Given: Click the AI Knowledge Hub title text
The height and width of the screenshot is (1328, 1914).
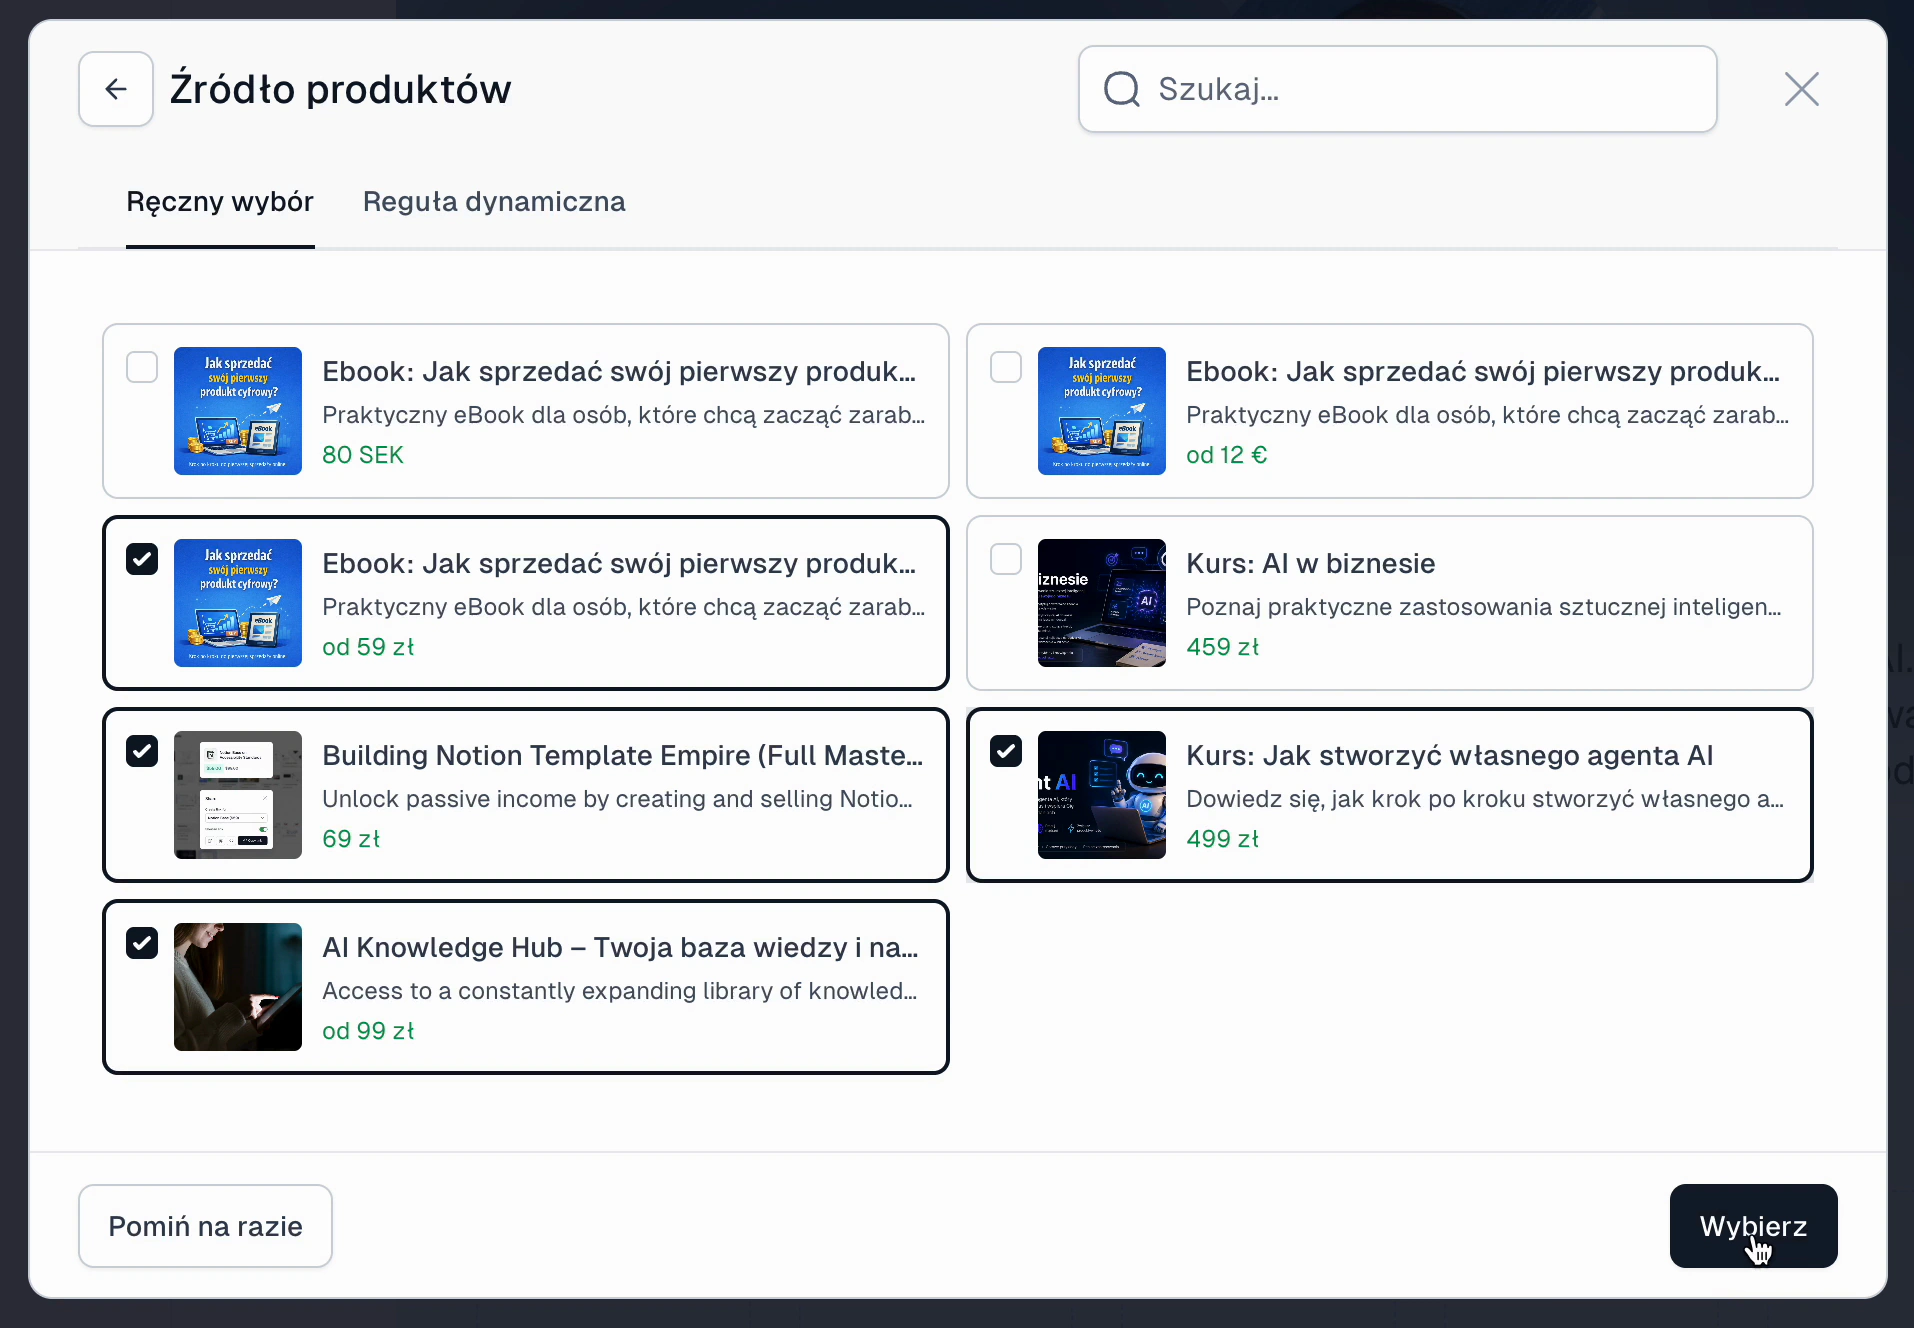Looking at the screenshot, I should 620,948.
